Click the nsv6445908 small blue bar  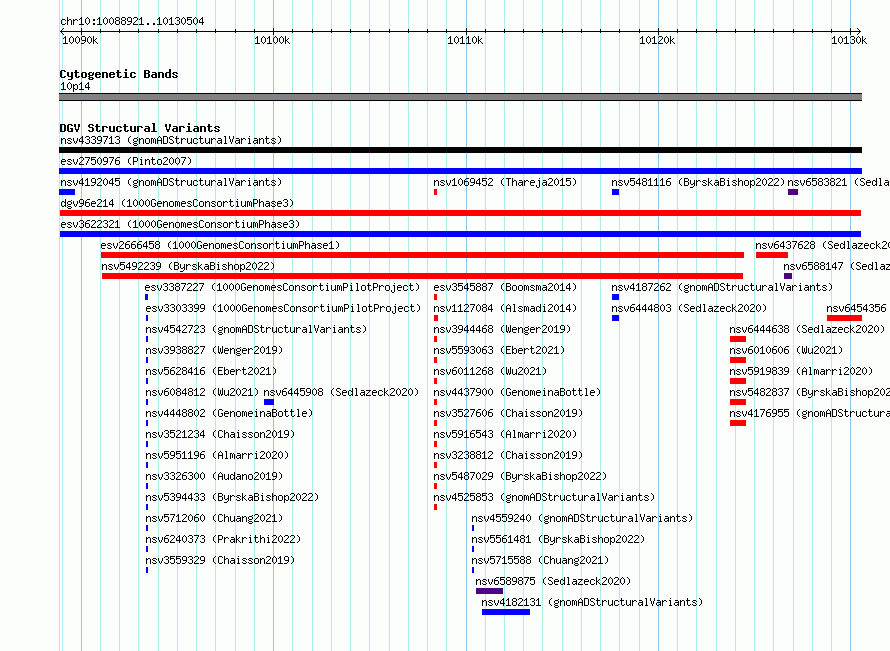[269, 402]
